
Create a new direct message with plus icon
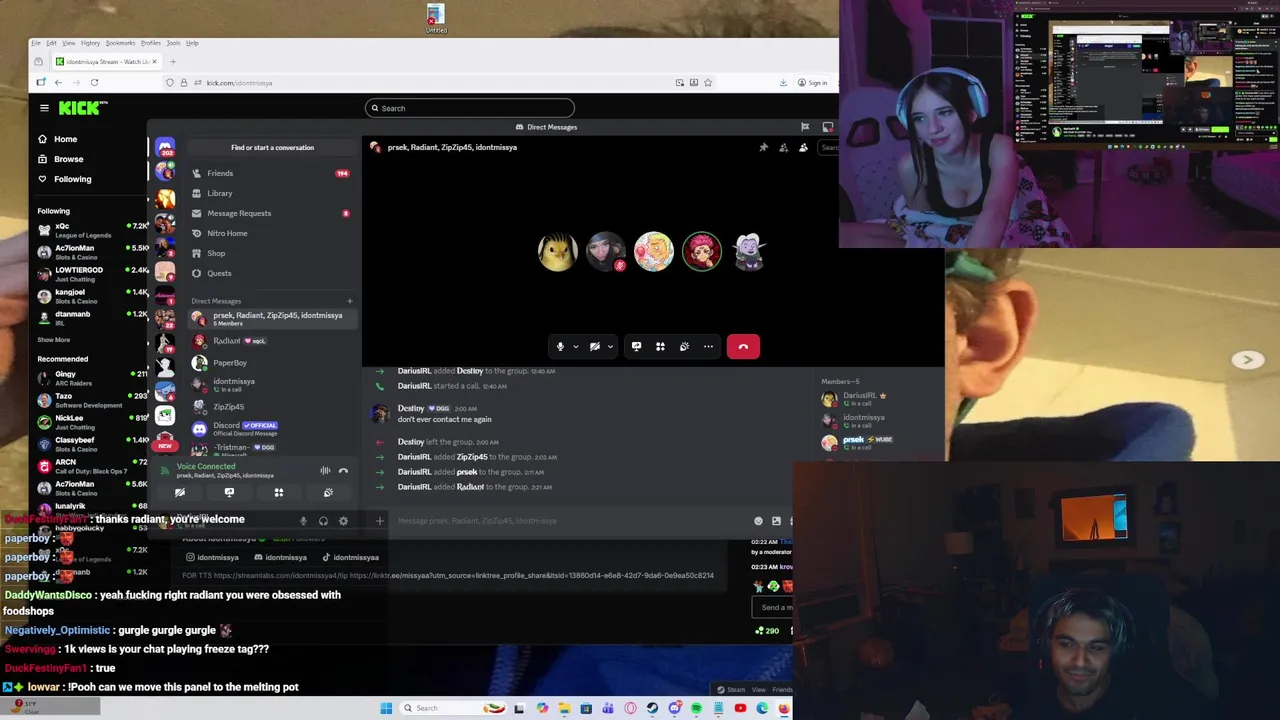click(x=349, y=301)
